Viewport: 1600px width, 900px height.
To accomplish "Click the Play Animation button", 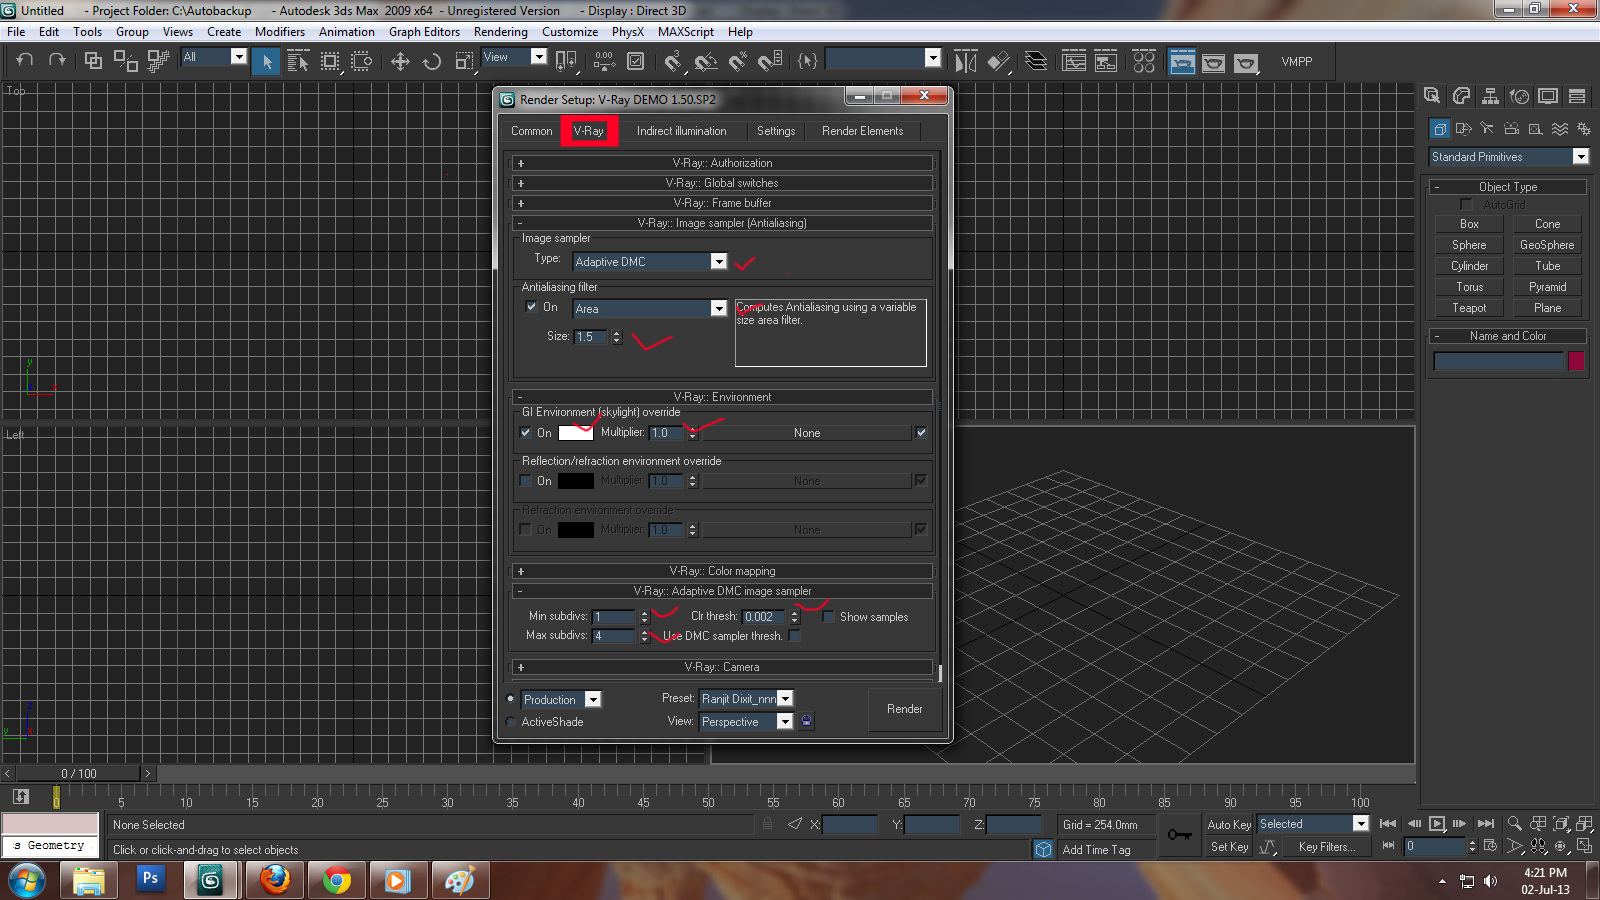I will (1437, 824).
